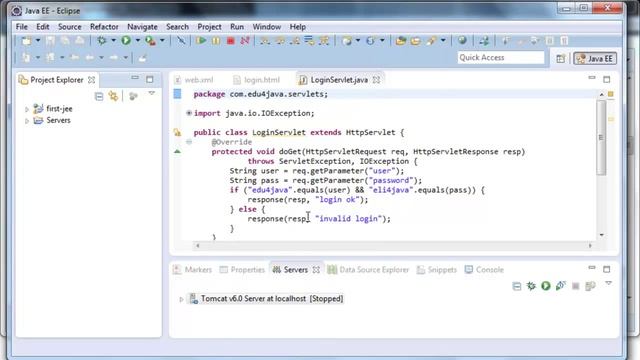640x360 pixels.
Task: Click the red Terminate square icon
Action: click(231, 40)
